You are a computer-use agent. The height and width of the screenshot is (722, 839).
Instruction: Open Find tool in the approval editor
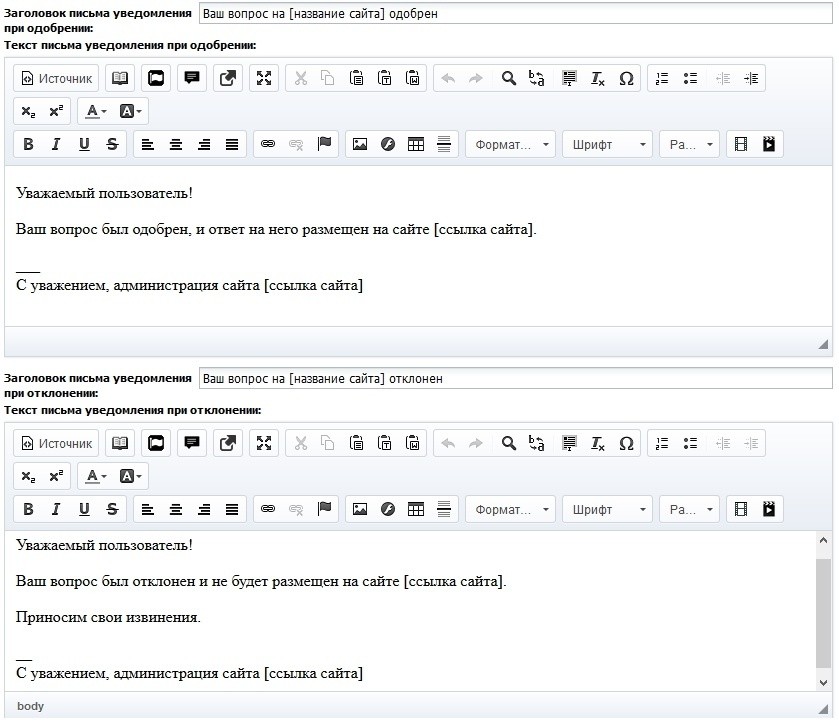[x=509, y=78]
